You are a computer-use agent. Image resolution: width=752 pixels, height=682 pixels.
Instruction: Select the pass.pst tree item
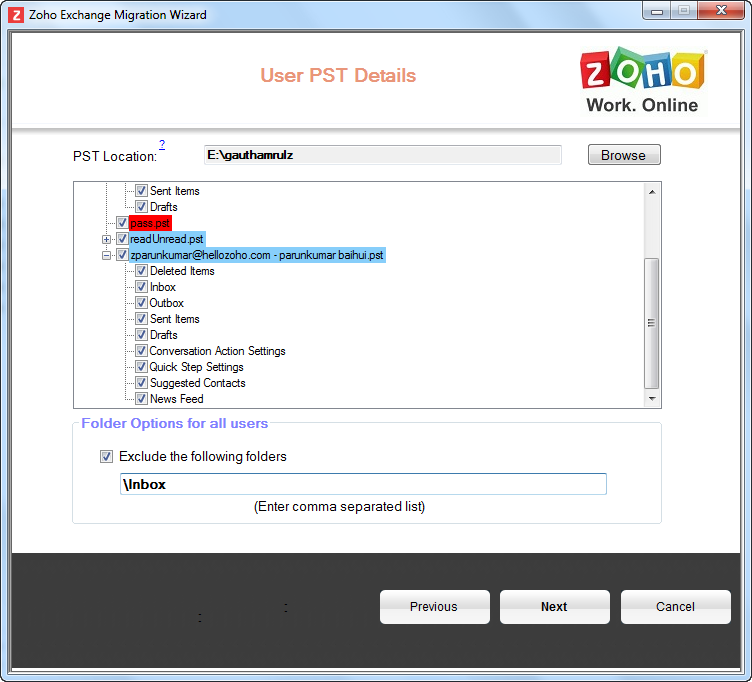click(x=150, y=223)
